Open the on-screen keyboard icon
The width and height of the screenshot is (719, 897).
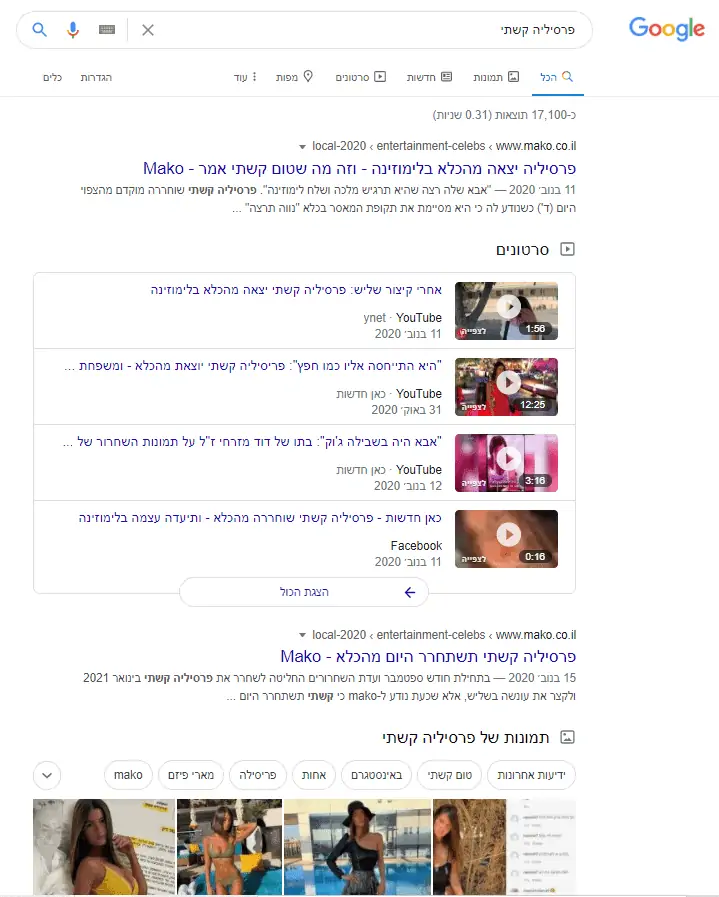[107, 29]
